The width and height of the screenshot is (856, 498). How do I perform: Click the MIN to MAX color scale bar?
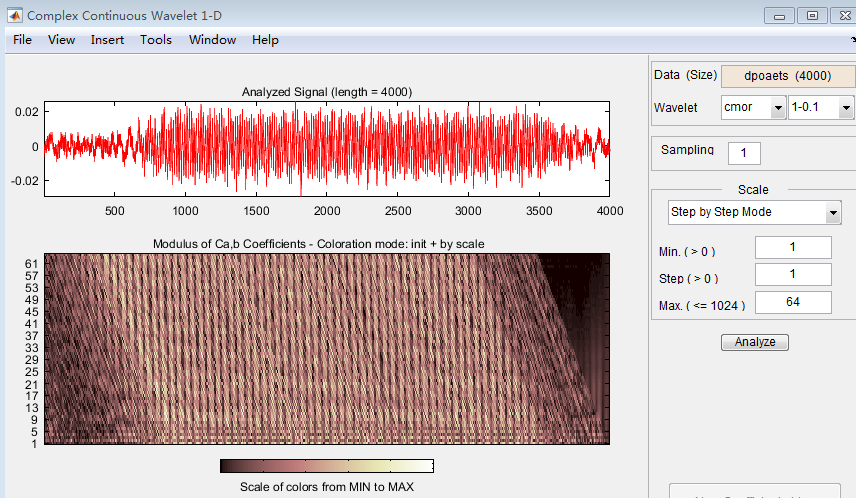(x=326, y=466)
